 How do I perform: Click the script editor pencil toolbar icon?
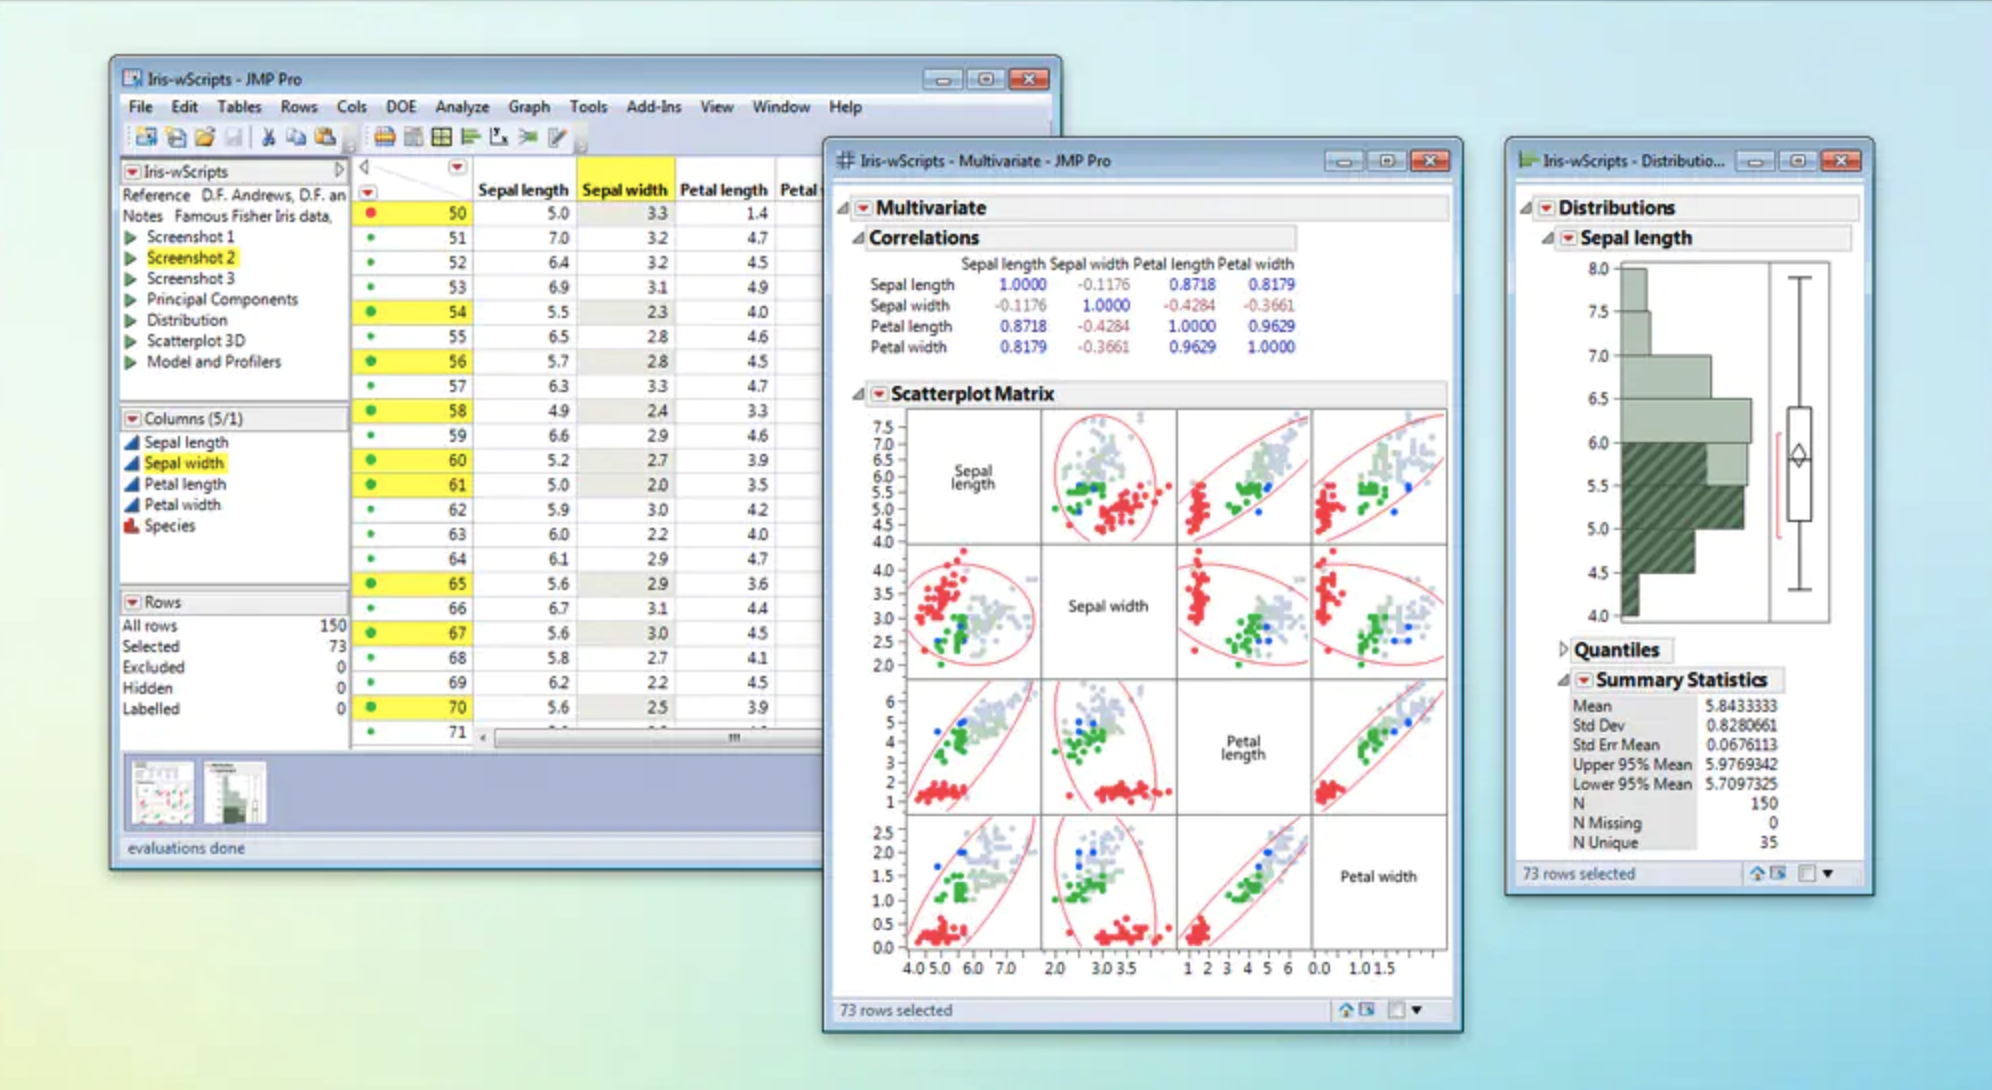tap(558, 137)
